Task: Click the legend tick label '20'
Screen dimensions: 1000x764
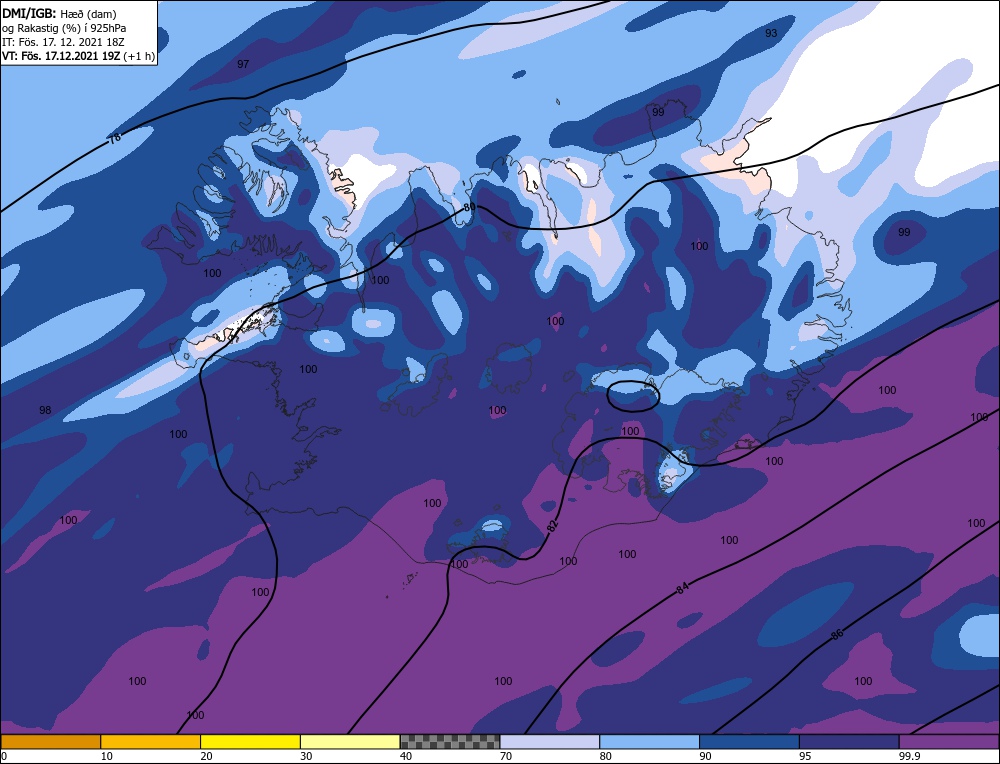Action: click(x=206, y=756)
